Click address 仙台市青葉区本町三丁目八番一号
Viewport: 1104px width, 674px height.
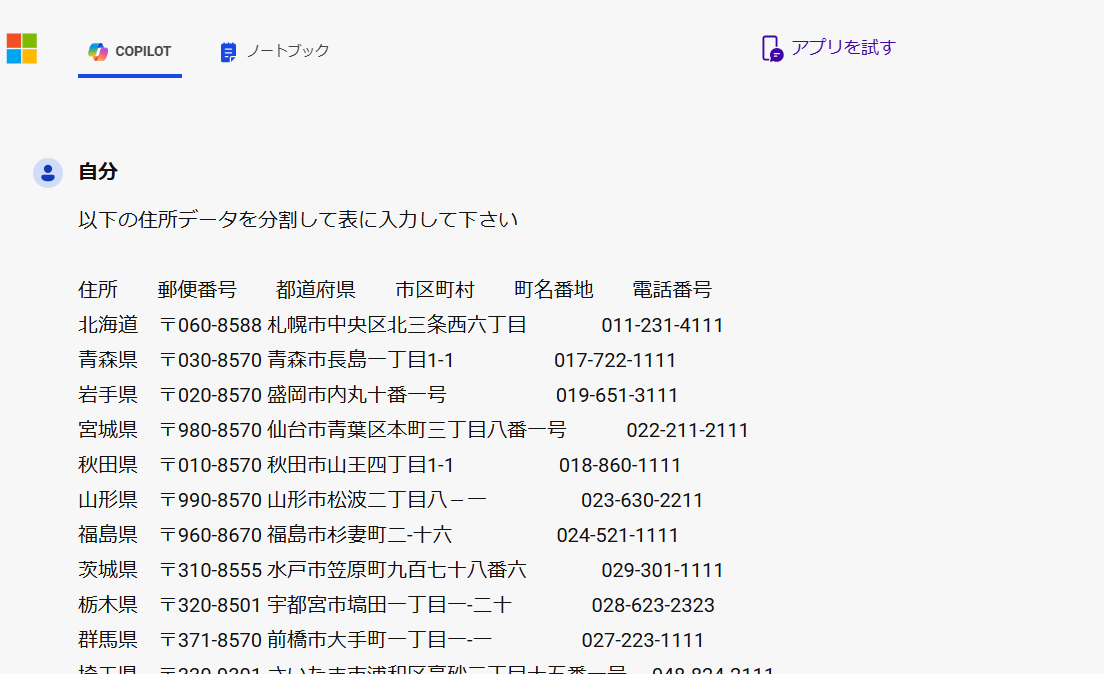417,430
